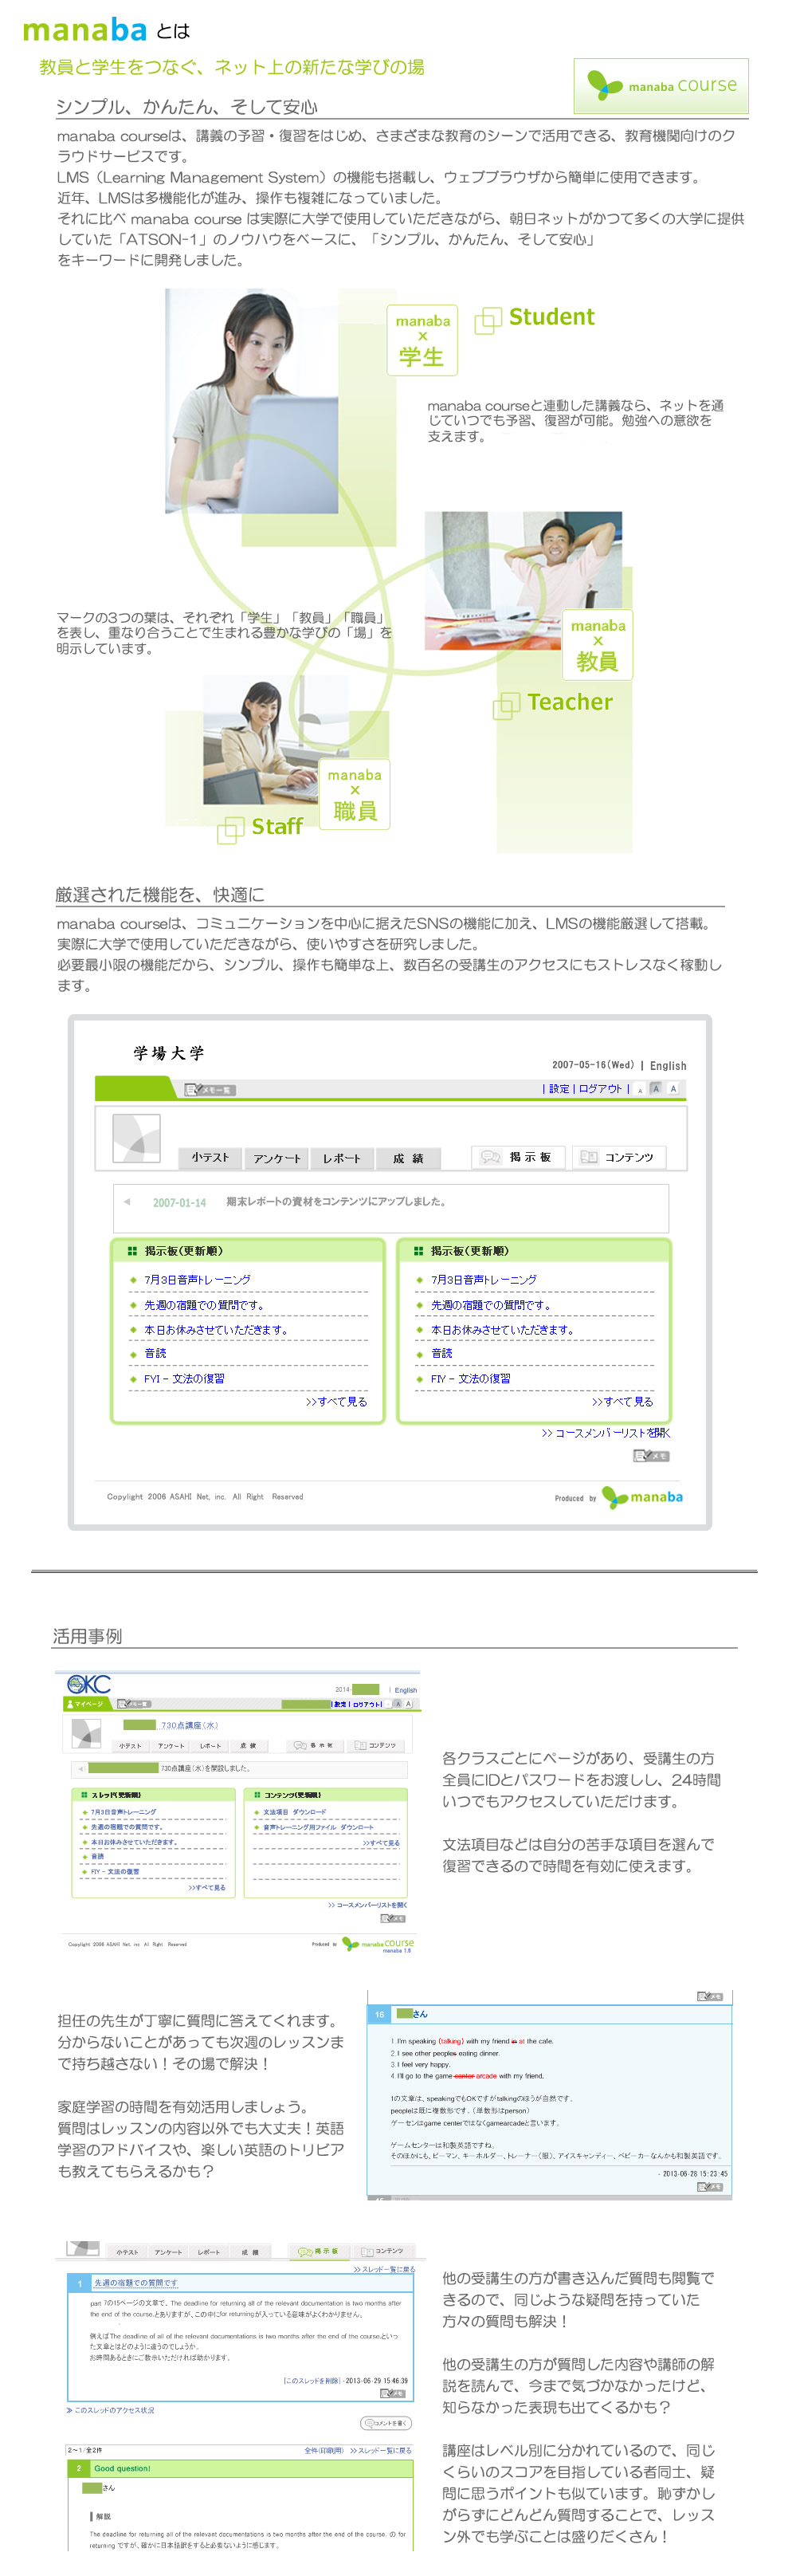Click the ログアウト link in 学場大学 demo
Viewport: 800px width, 2576px height.
[x=600, y=1089]
